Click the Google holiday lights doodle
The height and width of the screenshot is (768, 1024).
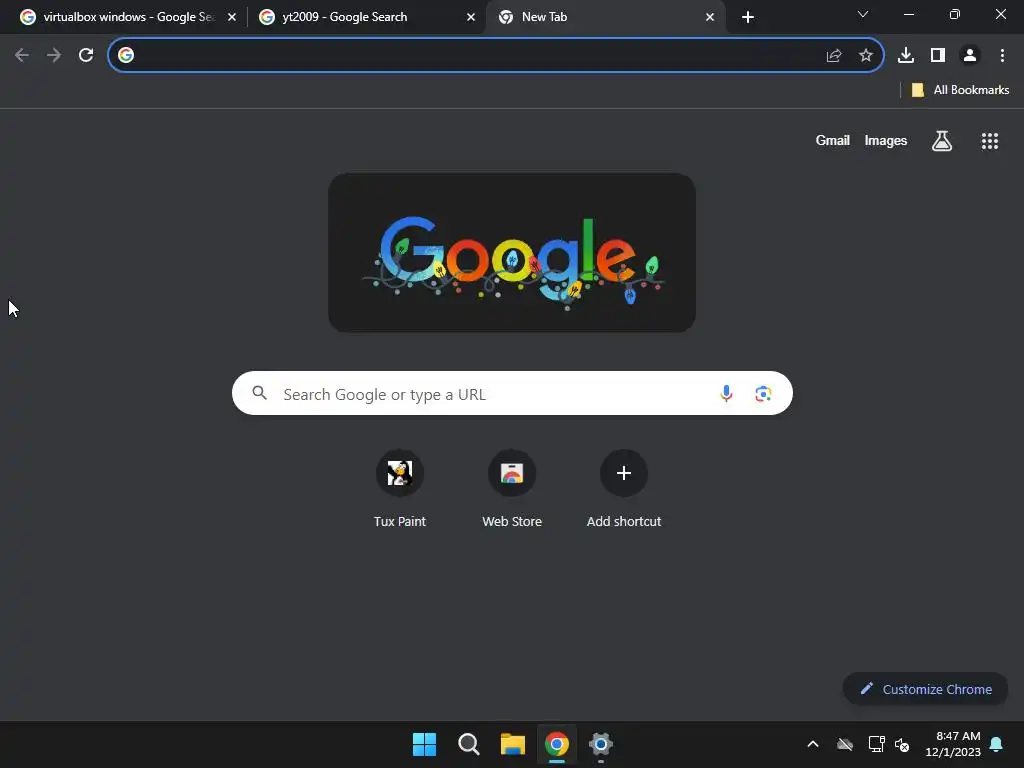(512, 253)
